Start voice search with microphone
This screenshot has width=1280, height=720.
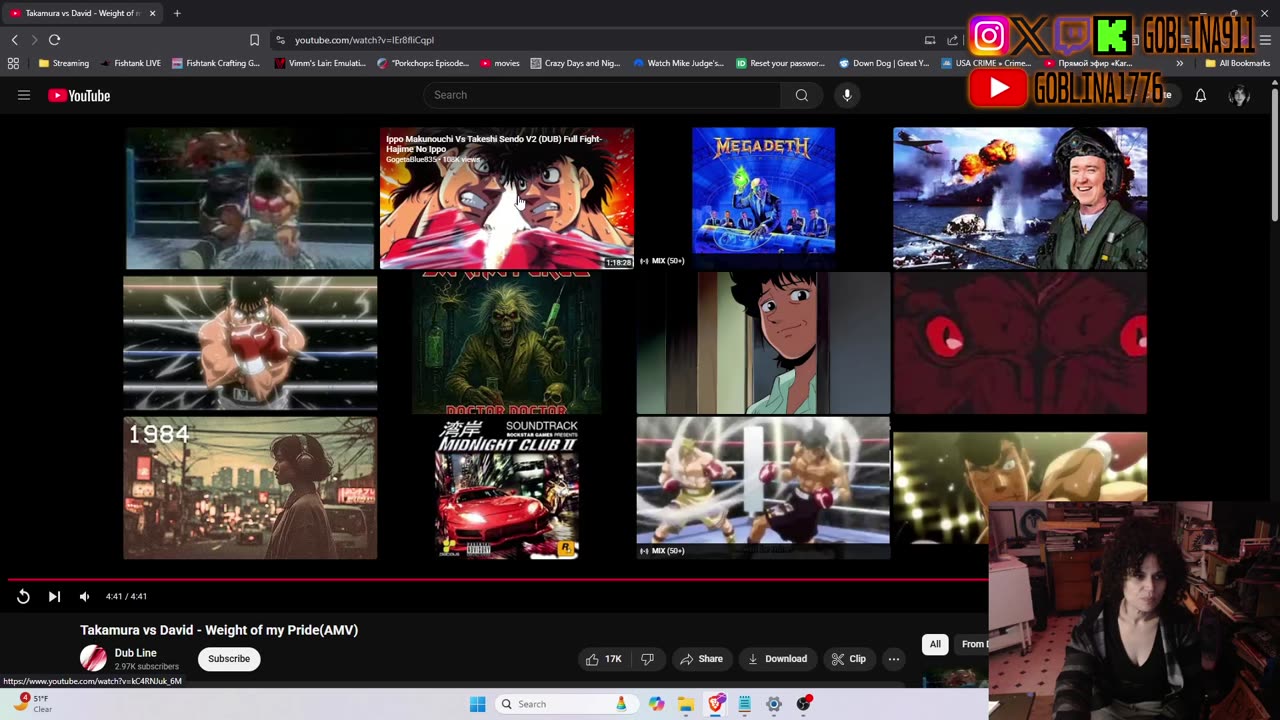[x=847, y=95]
